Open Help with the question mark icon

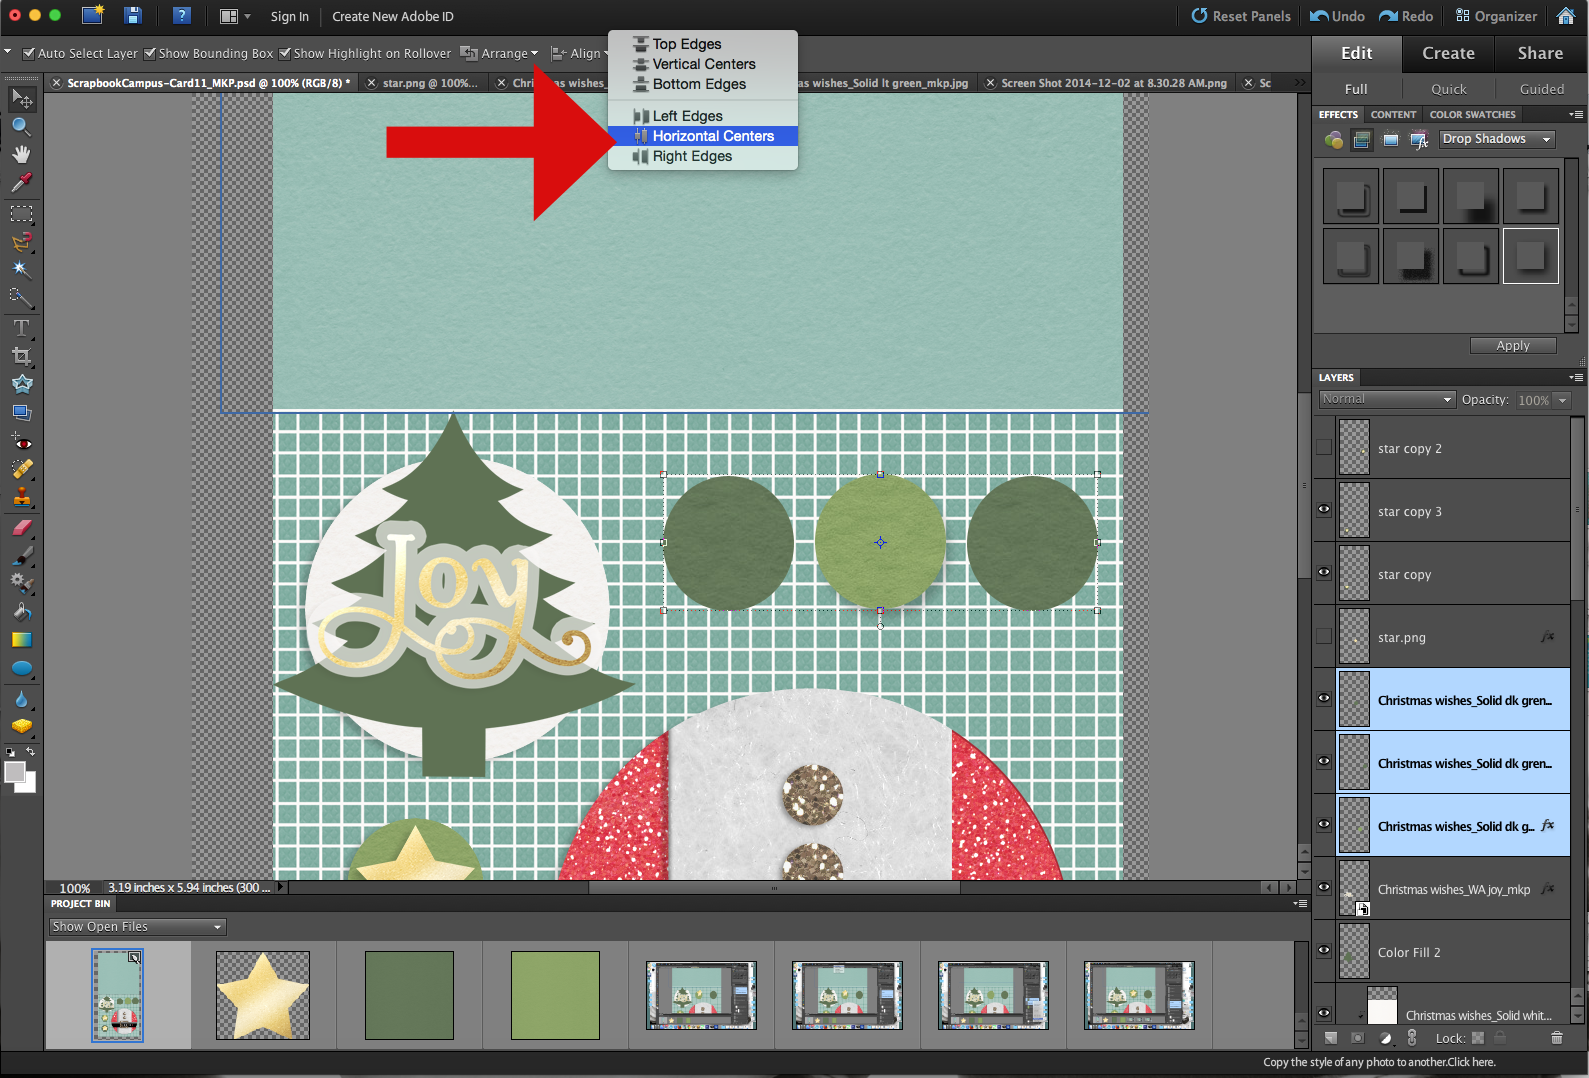181,15
